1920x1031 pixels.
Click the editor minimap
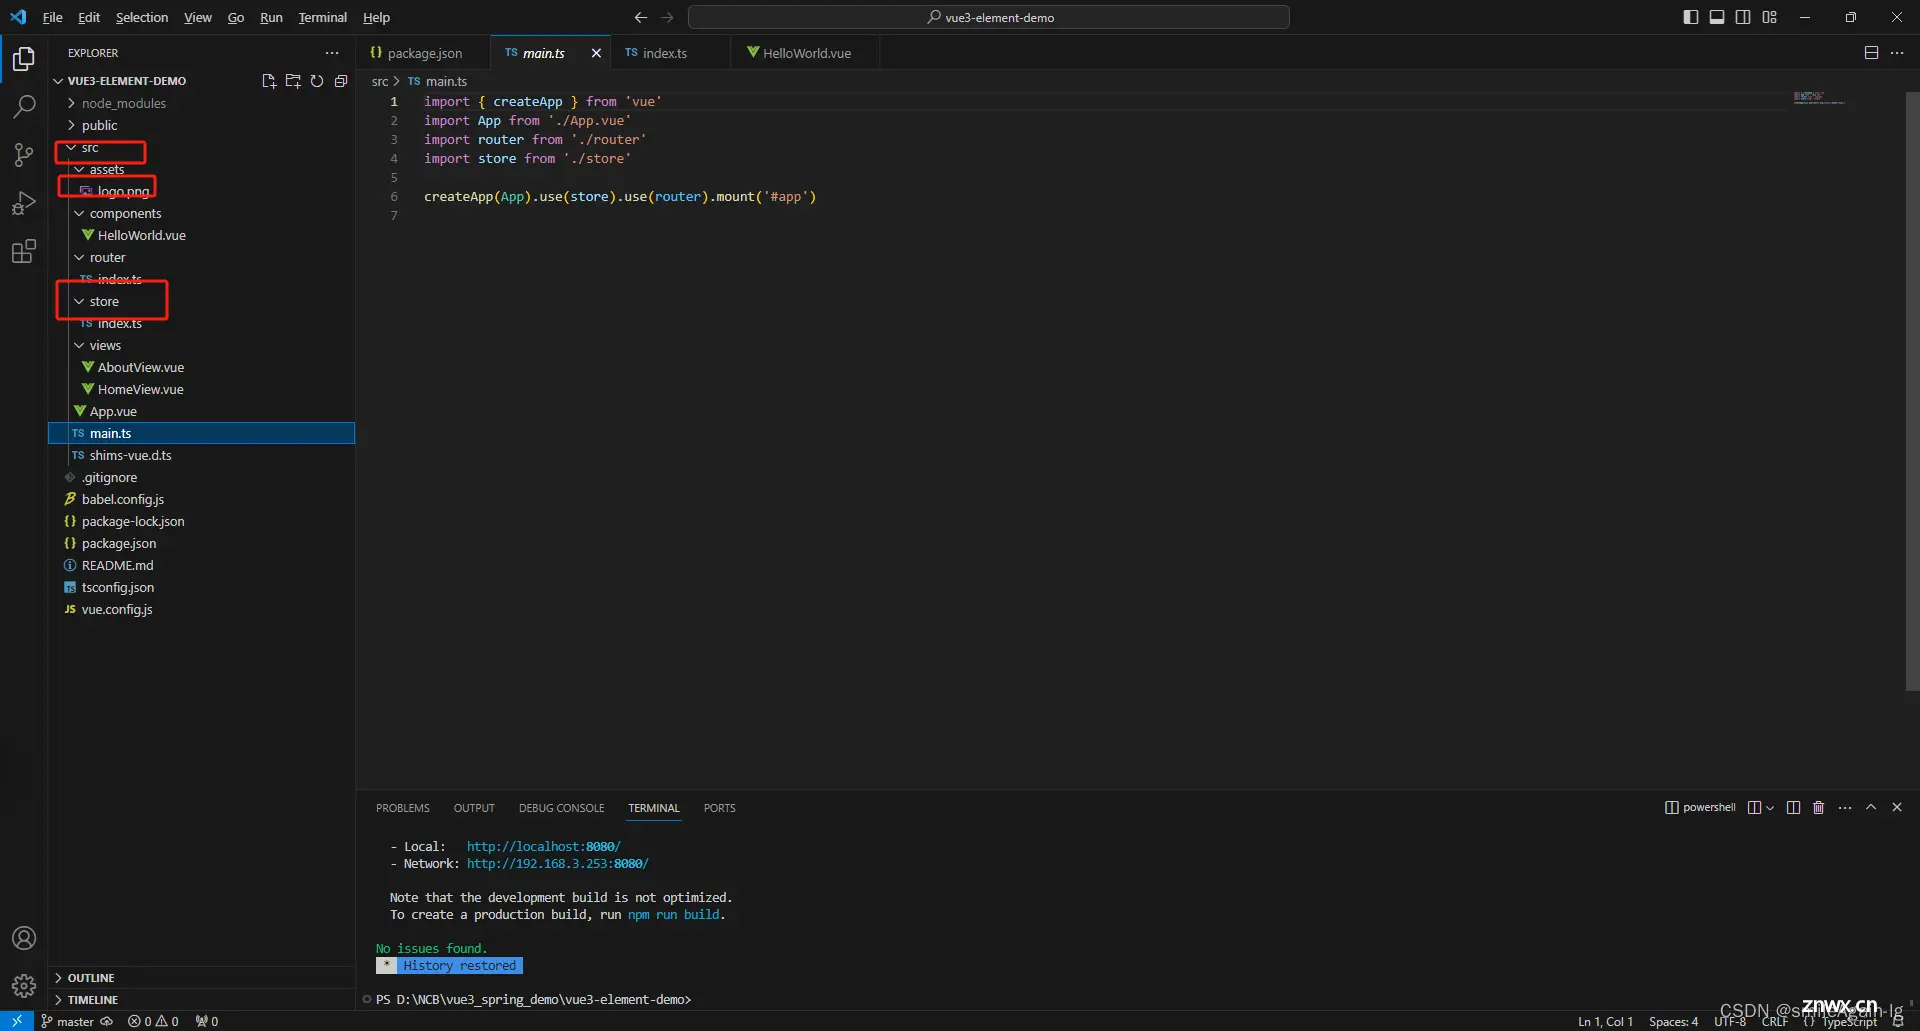pos(1818,98)
